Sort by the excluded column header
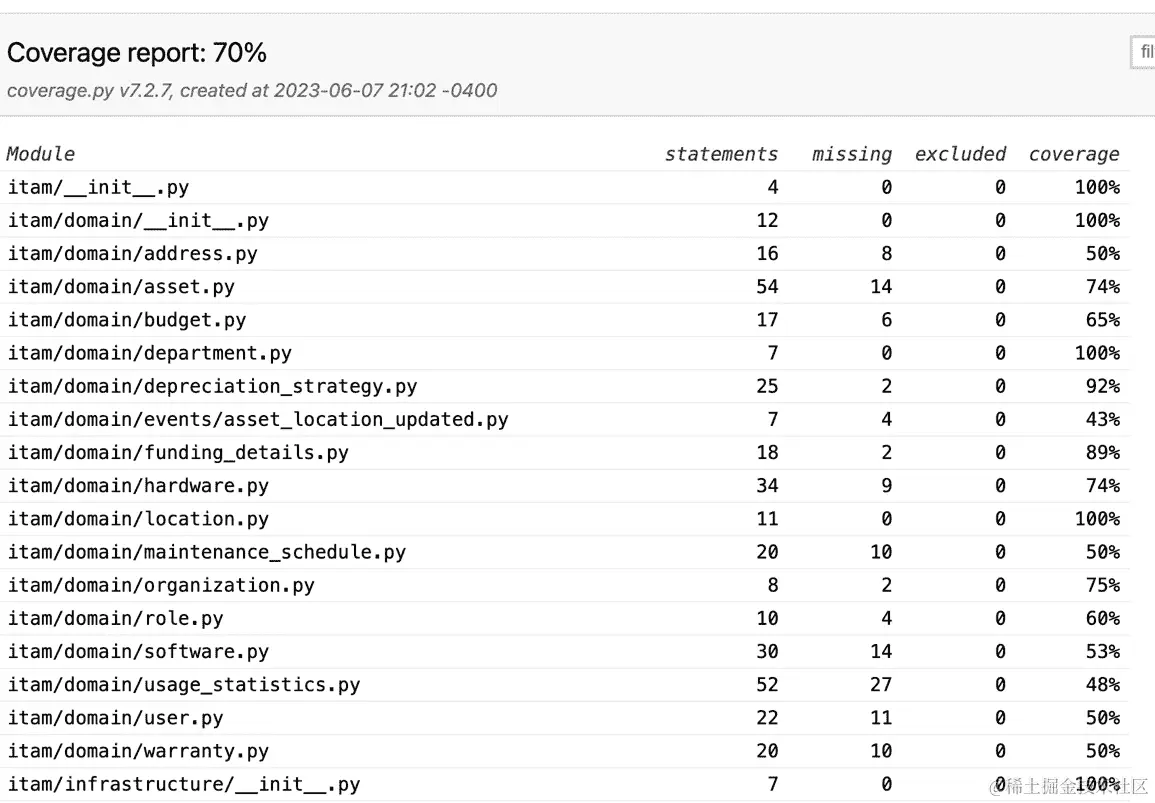 [960, 154]
